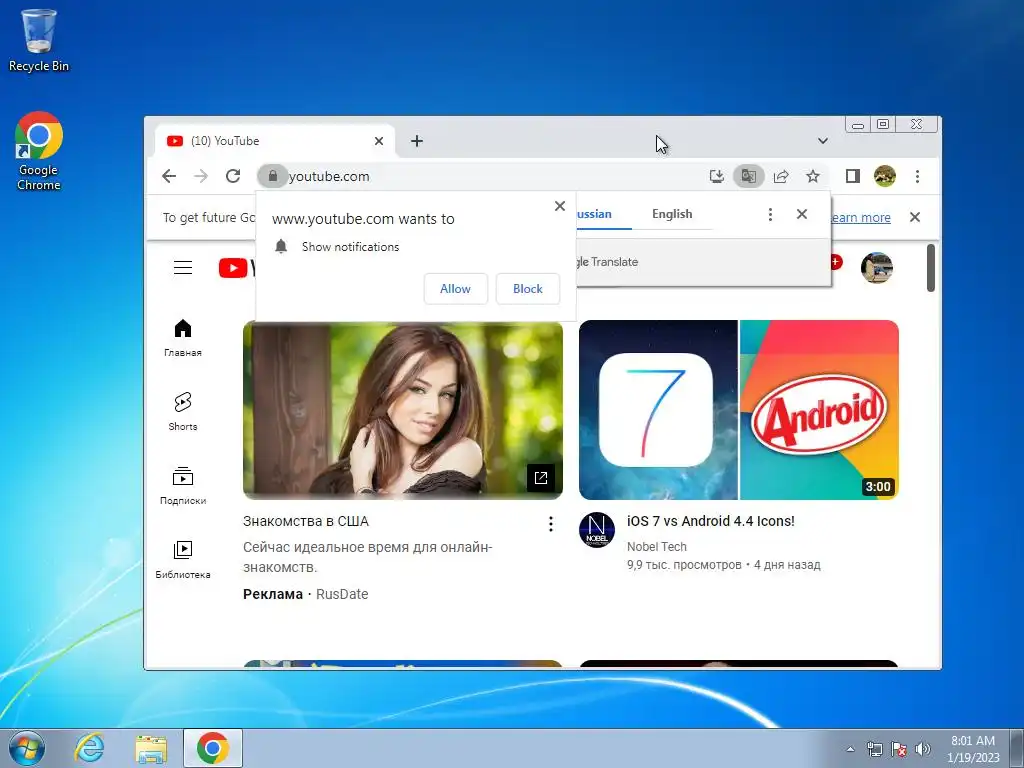Viewport: 1024px width, 768px height.
Task: Dismiss the Chrome update infobar
Action: 915,217
